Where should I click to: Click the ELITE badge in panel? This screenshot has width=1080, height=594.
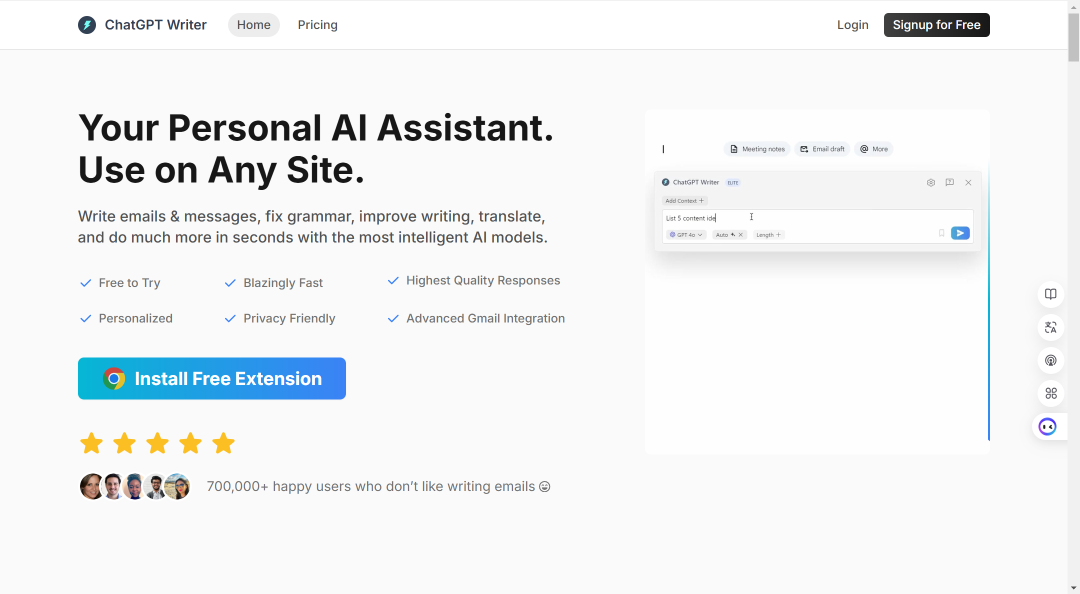[733, 183]
